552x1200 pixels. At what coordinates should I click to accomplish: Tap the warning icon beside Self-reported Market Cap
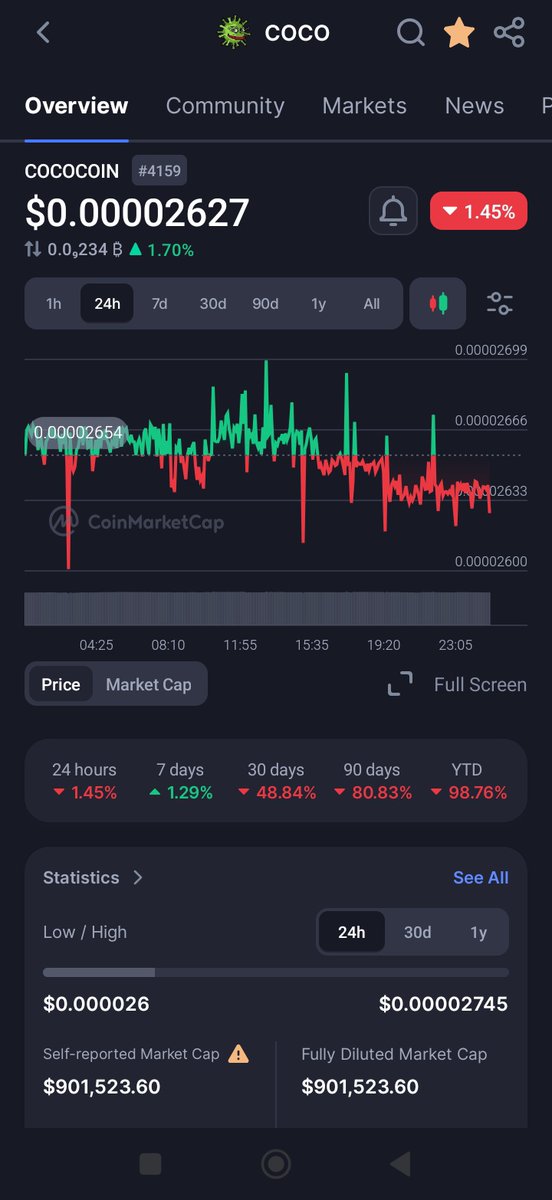[239, 1053]
